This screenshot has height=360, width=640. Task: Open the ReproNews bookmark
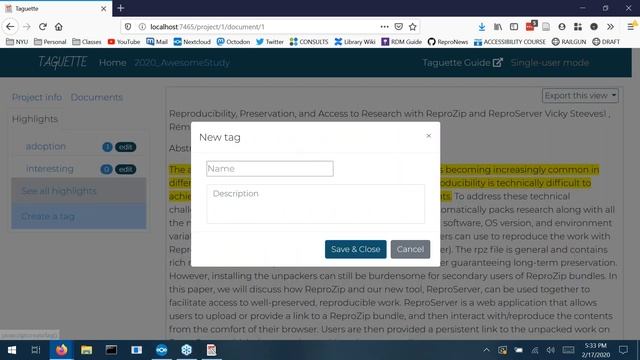[x=448, y=42]
